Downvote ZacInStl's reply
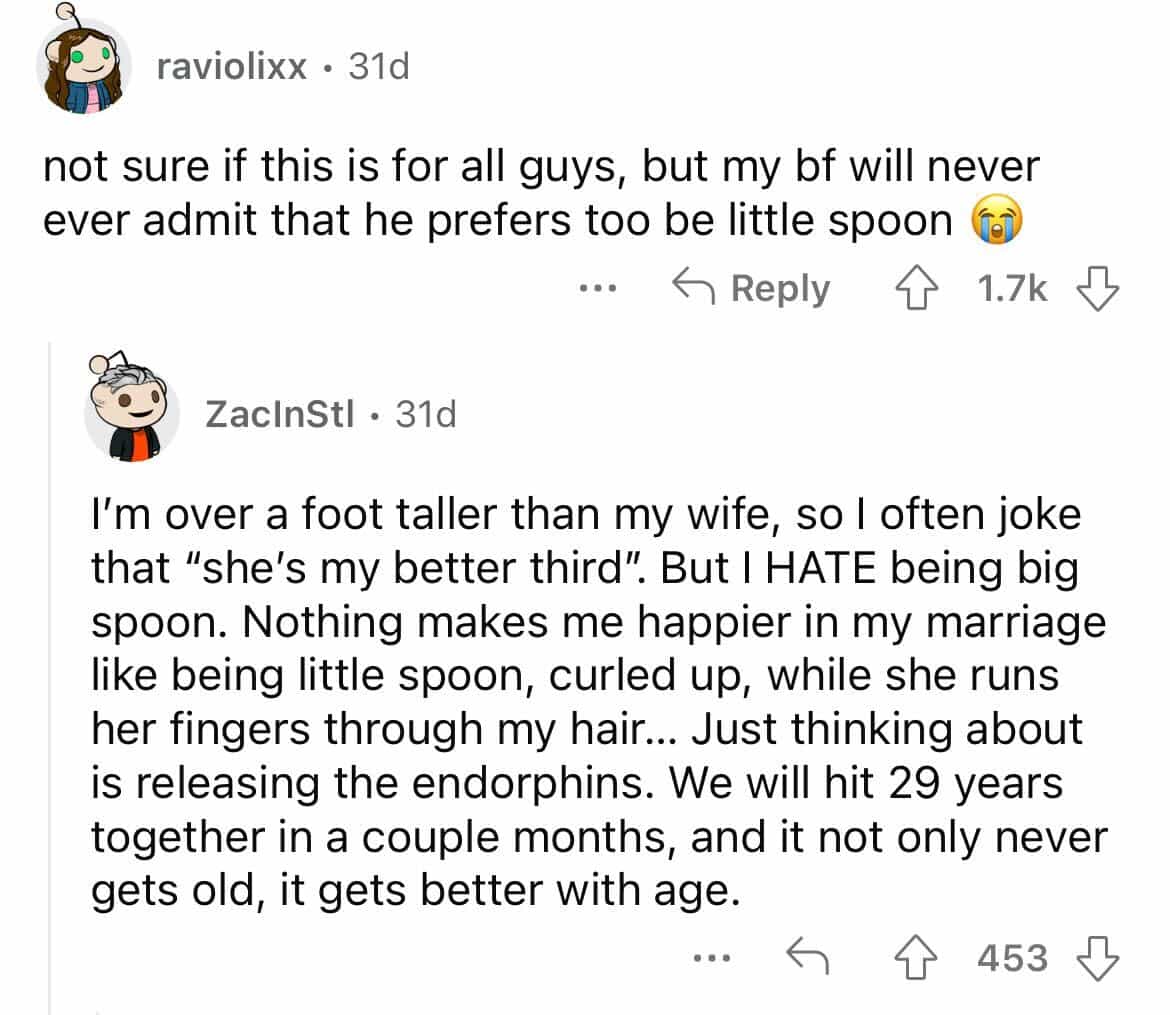Screen dimensions: 1170x1015 (x=1096, y=958)
